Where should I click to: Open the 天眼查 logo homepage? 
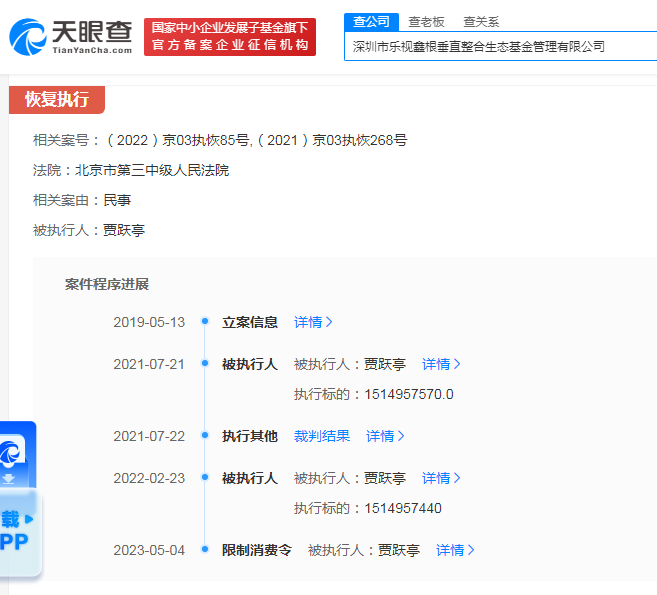tap(70, 37)
